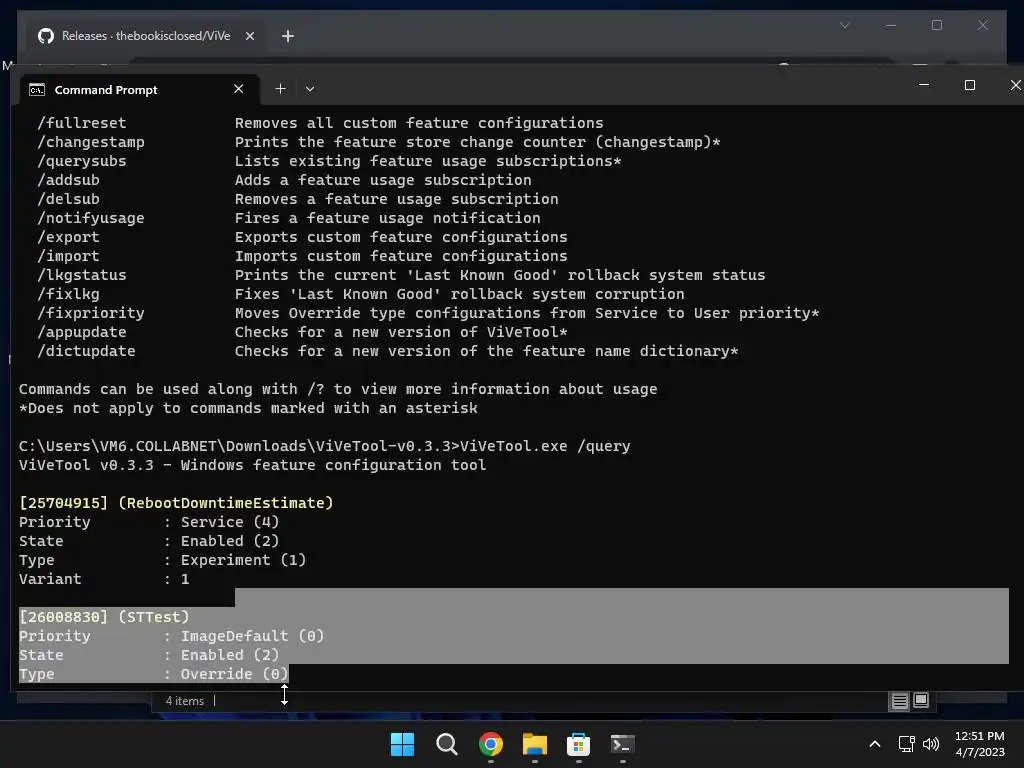Open Google Chrome from taskbar

coord(490,744)
